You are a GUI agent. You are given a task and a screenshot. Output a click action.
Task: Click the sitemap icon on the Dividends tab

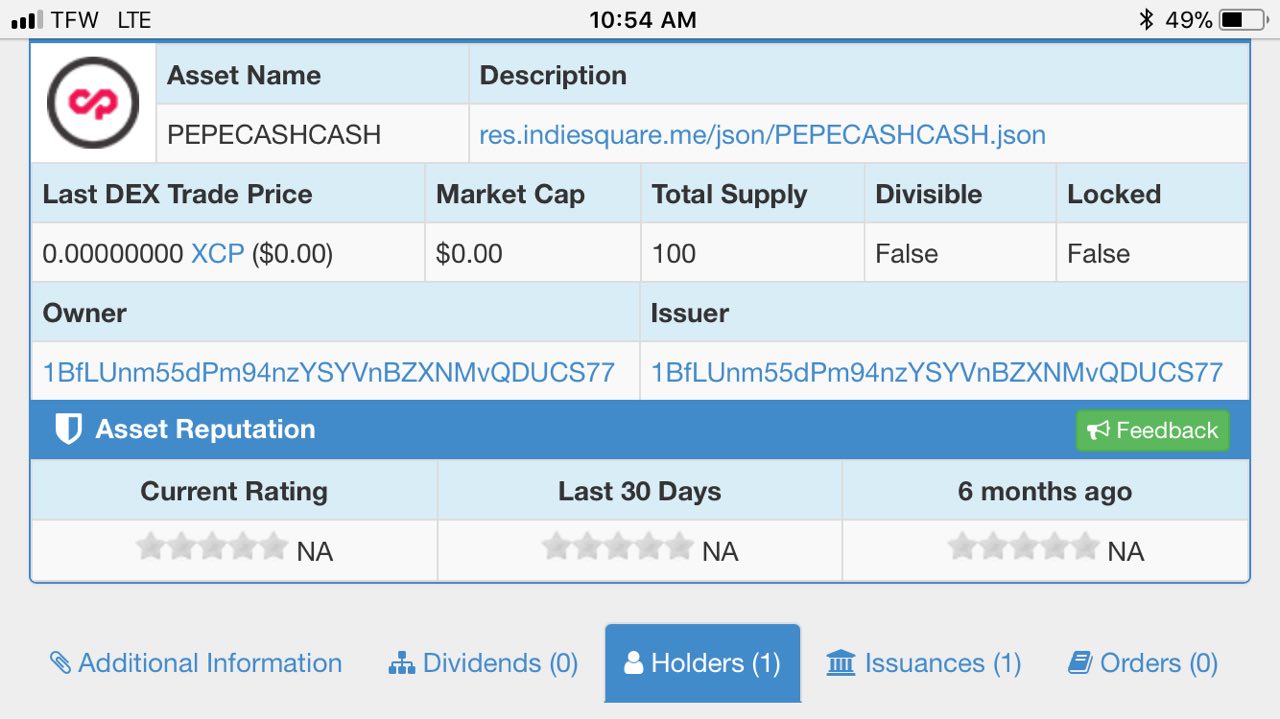tap(401, 663)
